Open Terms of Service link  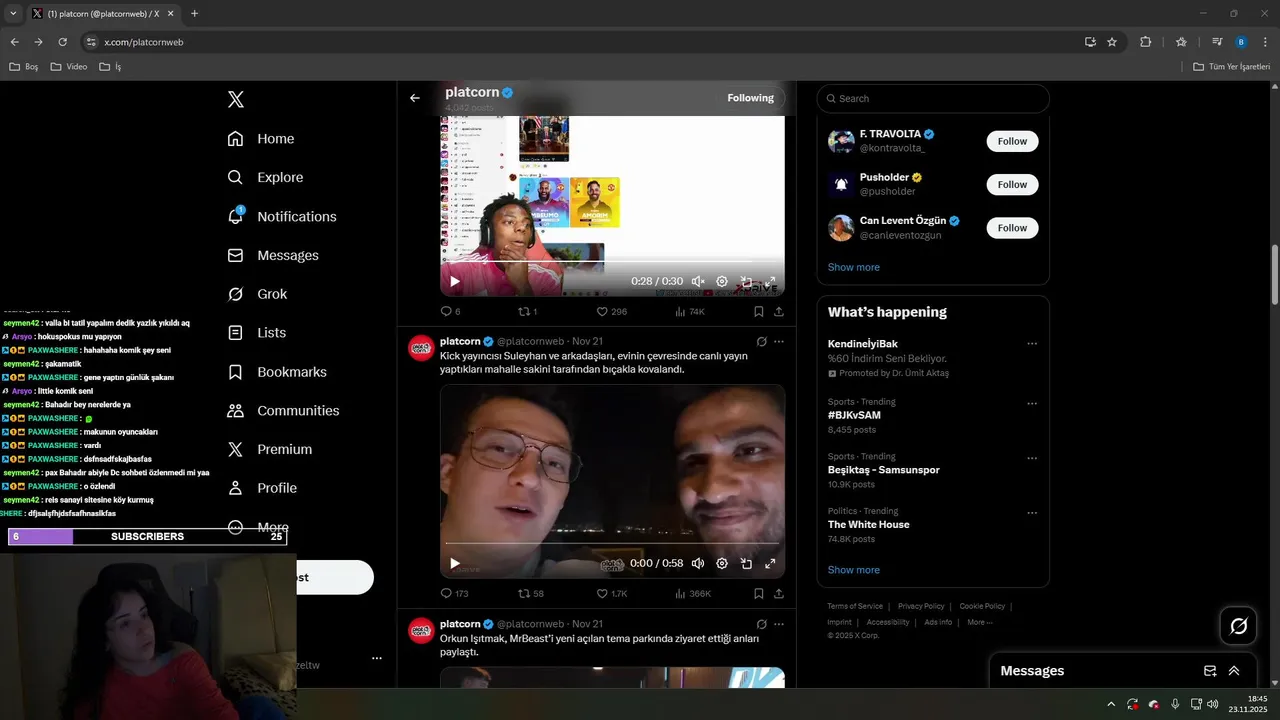tap(855, 606)
